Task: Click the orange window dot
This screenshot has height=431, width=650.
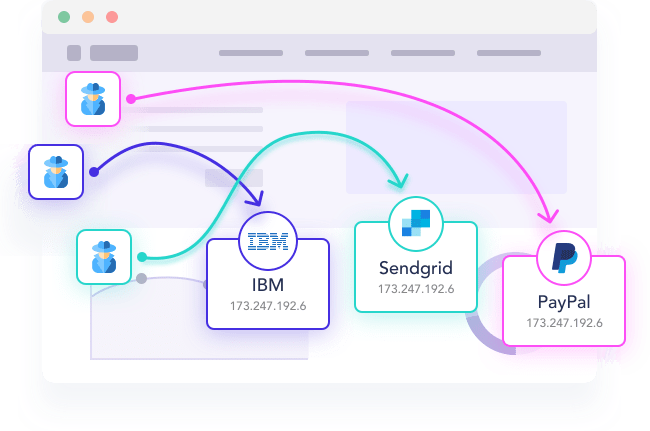Action: point(88,17)
